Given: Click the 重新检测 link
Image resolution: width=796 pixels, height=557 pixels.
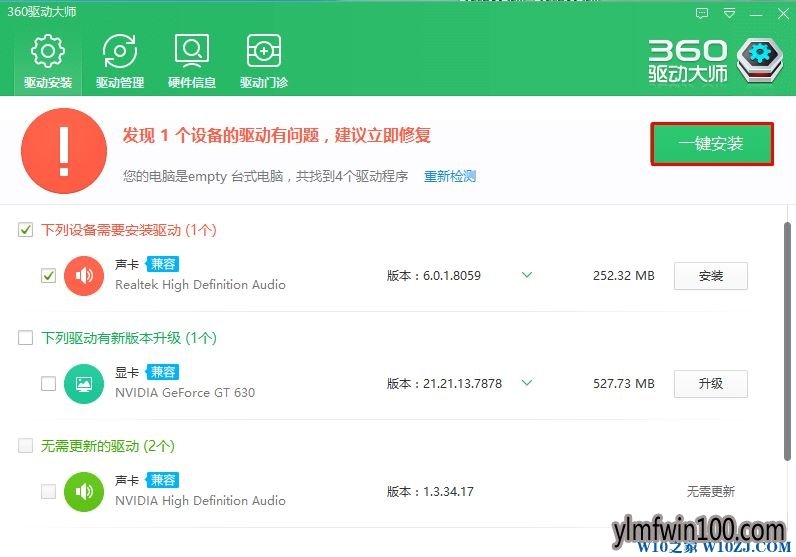Looking at the screenshot, I should coord(450,176).
